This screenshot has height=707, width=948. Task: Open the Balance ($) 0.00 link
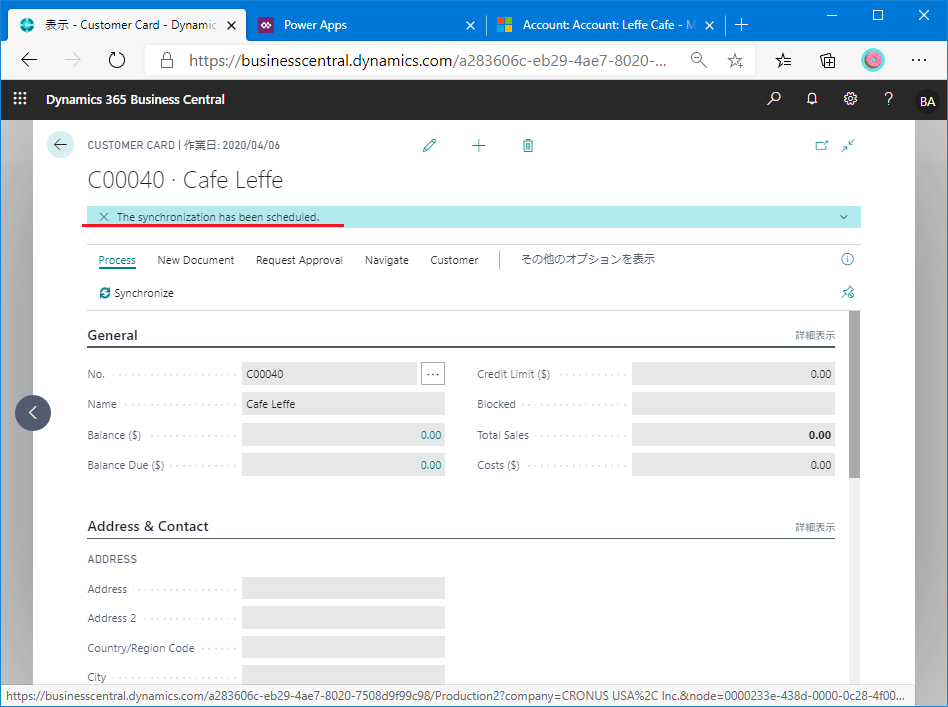click(430, 435)
